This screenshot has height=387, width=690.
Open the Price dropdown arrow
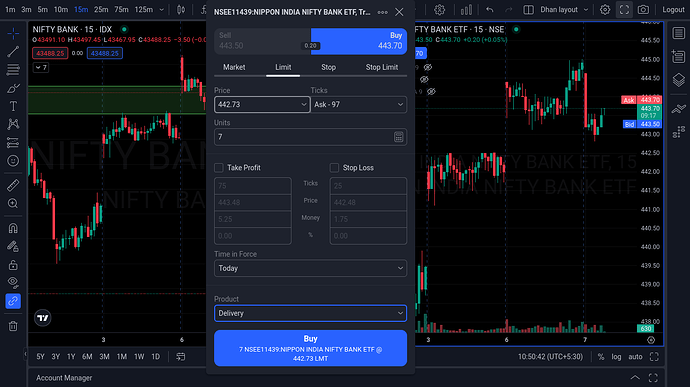[x=304, y=105]
